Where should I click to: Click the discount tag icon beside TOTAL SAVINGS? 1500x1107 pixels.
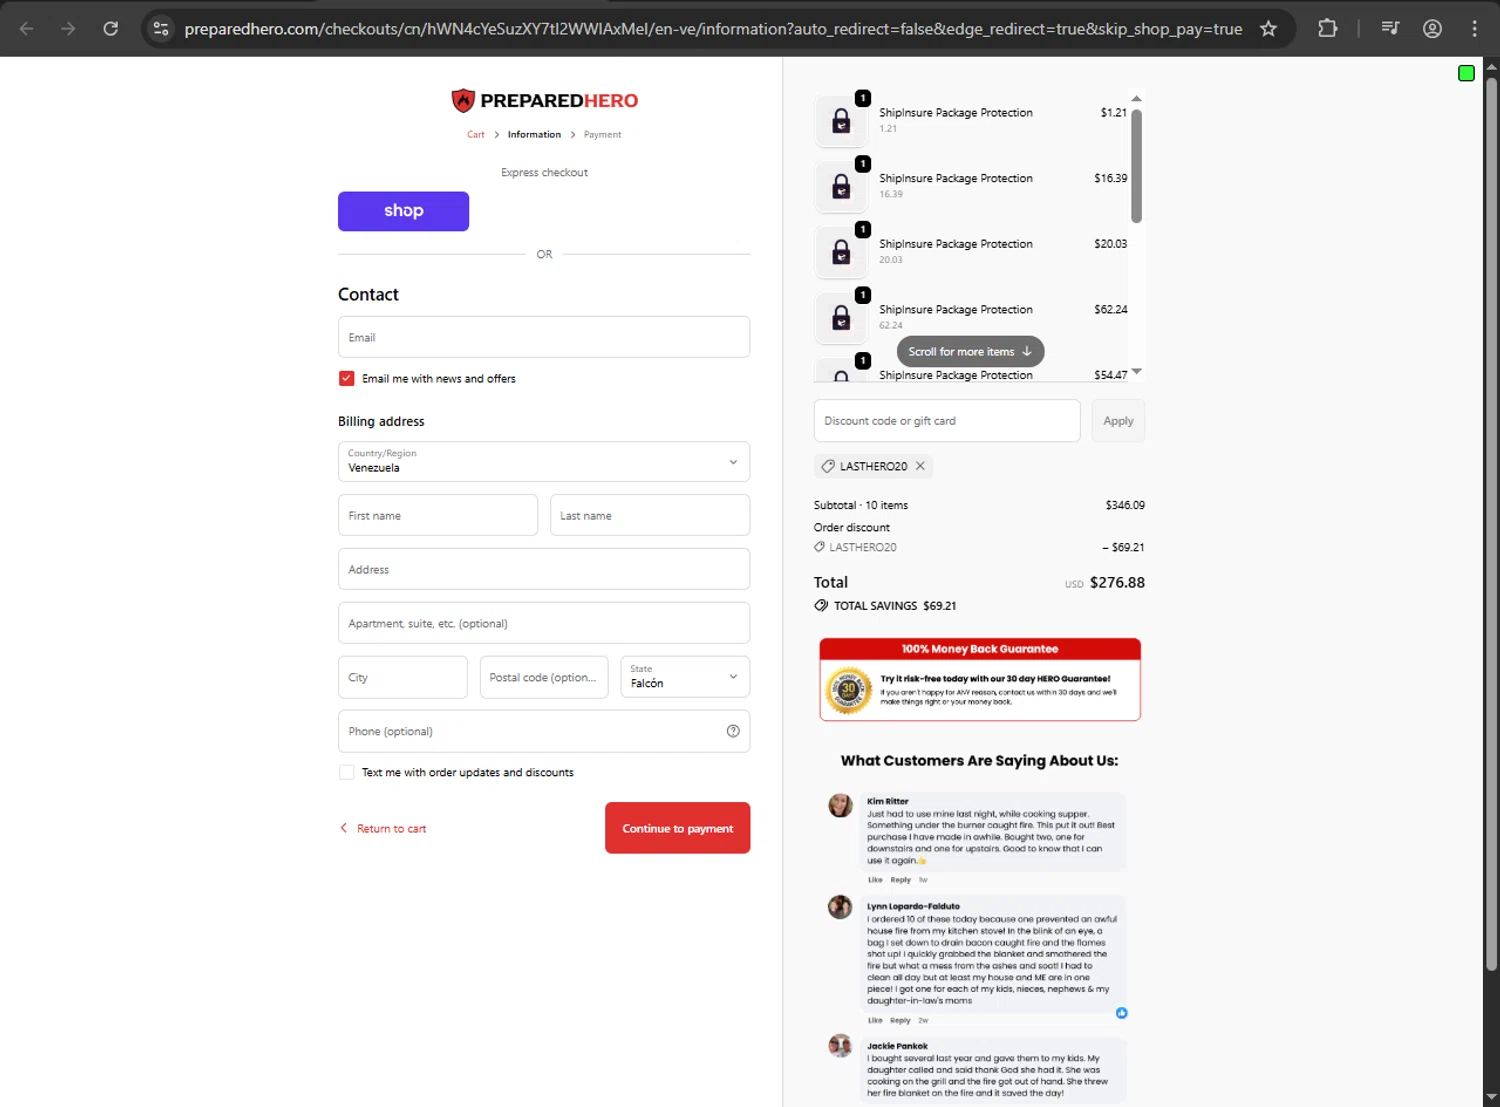click(x=821, y=605)
